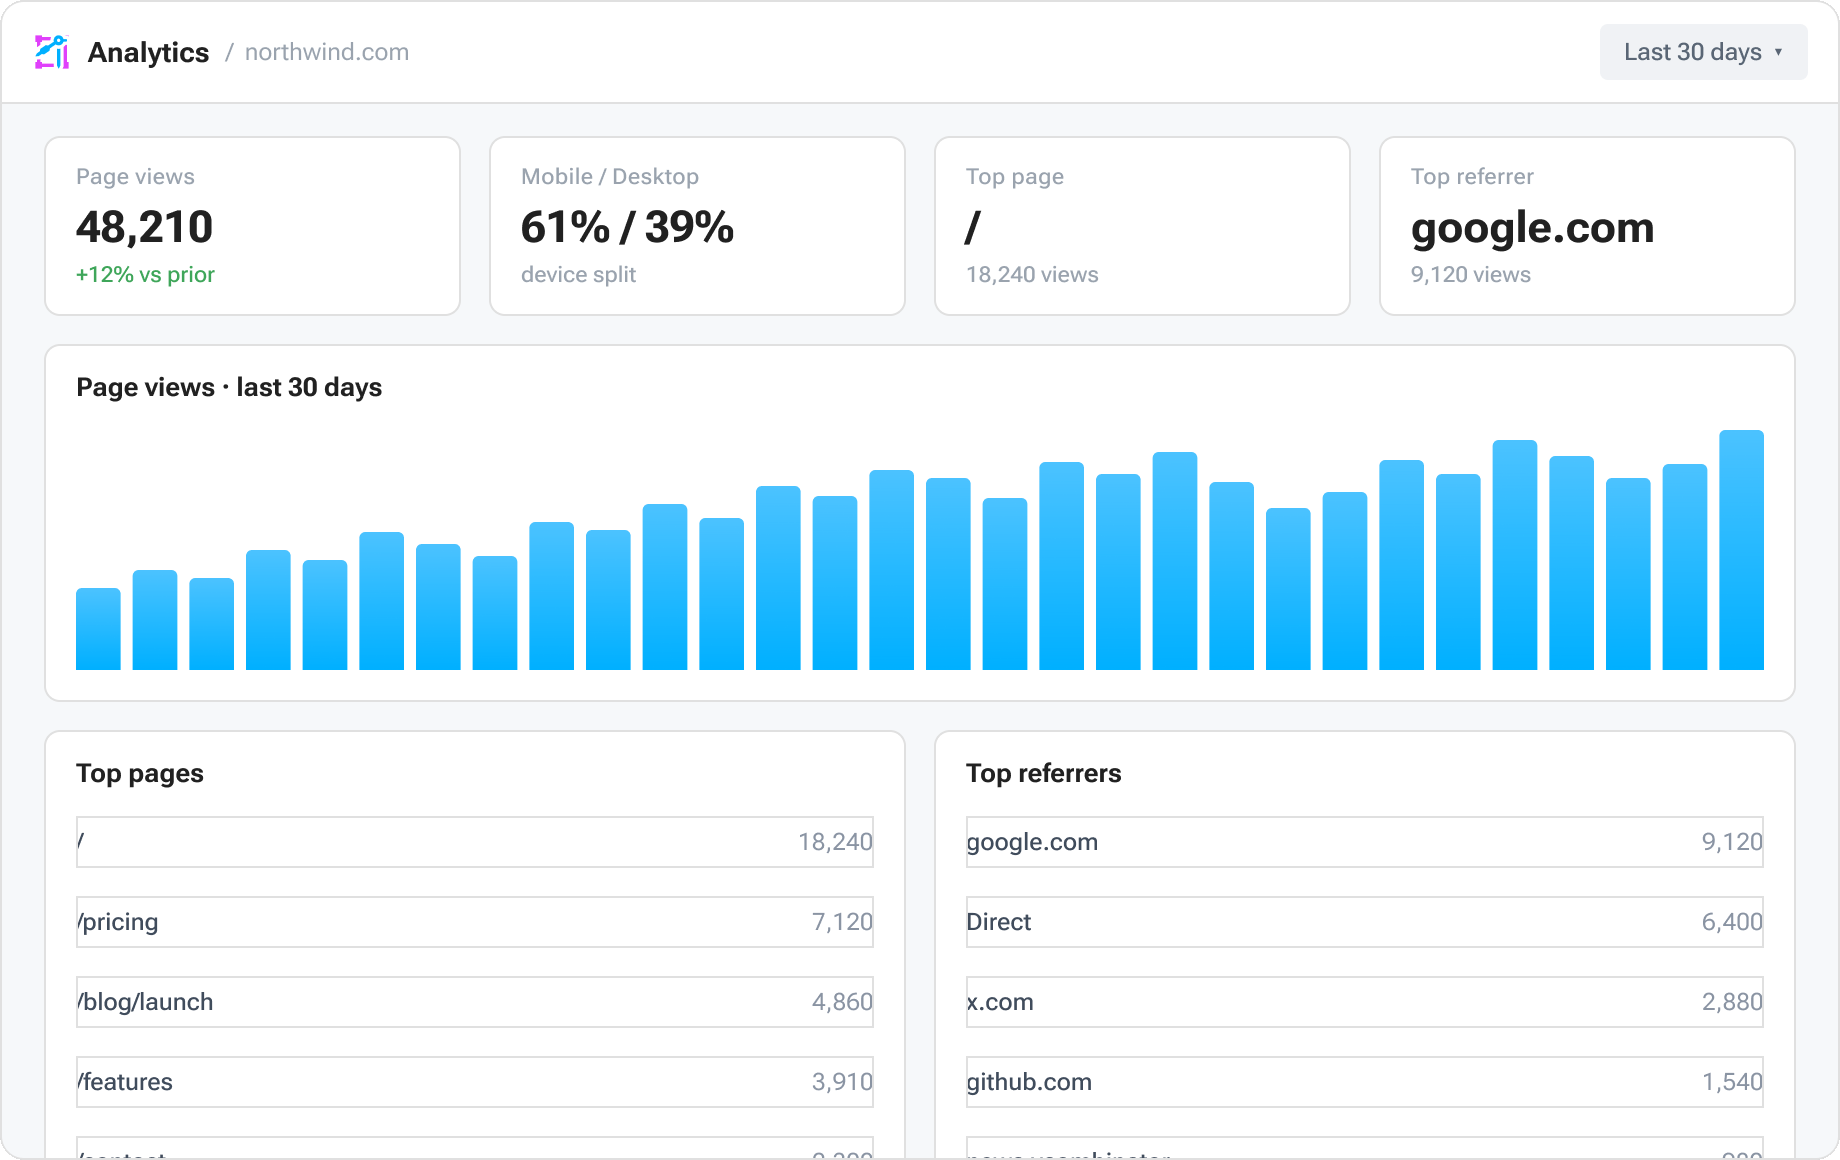Click the google.com top referrer value
Screen dimensions: 1840x1160
(x=1532, y=228)
